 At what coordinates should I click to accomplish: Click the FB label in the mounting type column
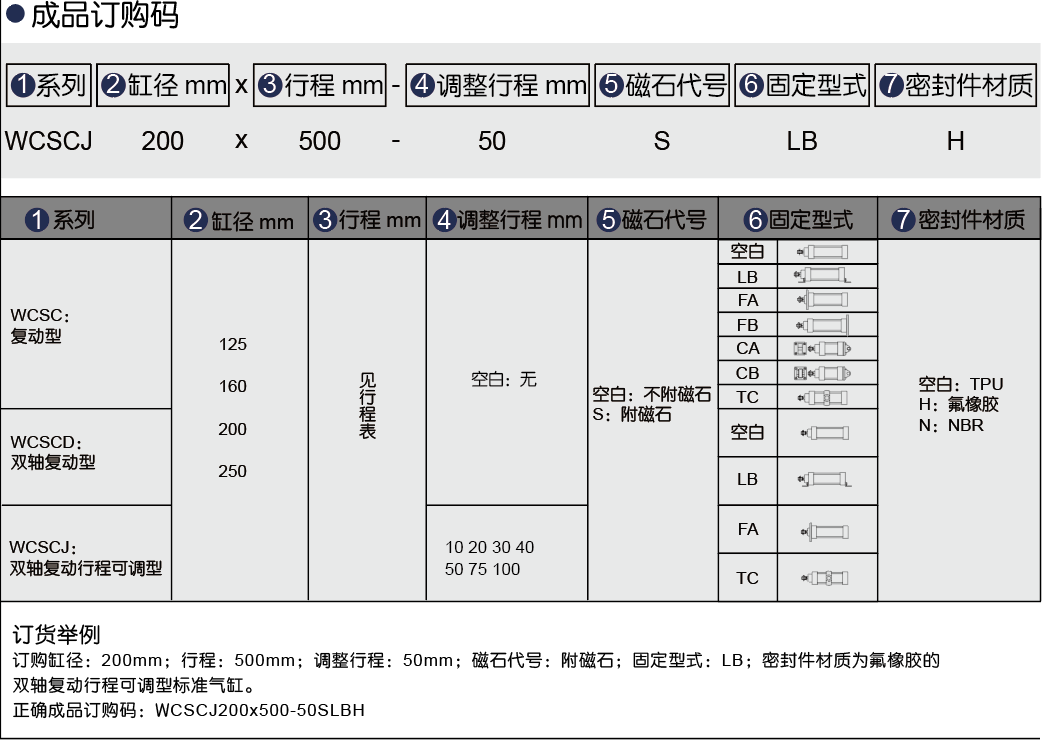click(748, 325)
